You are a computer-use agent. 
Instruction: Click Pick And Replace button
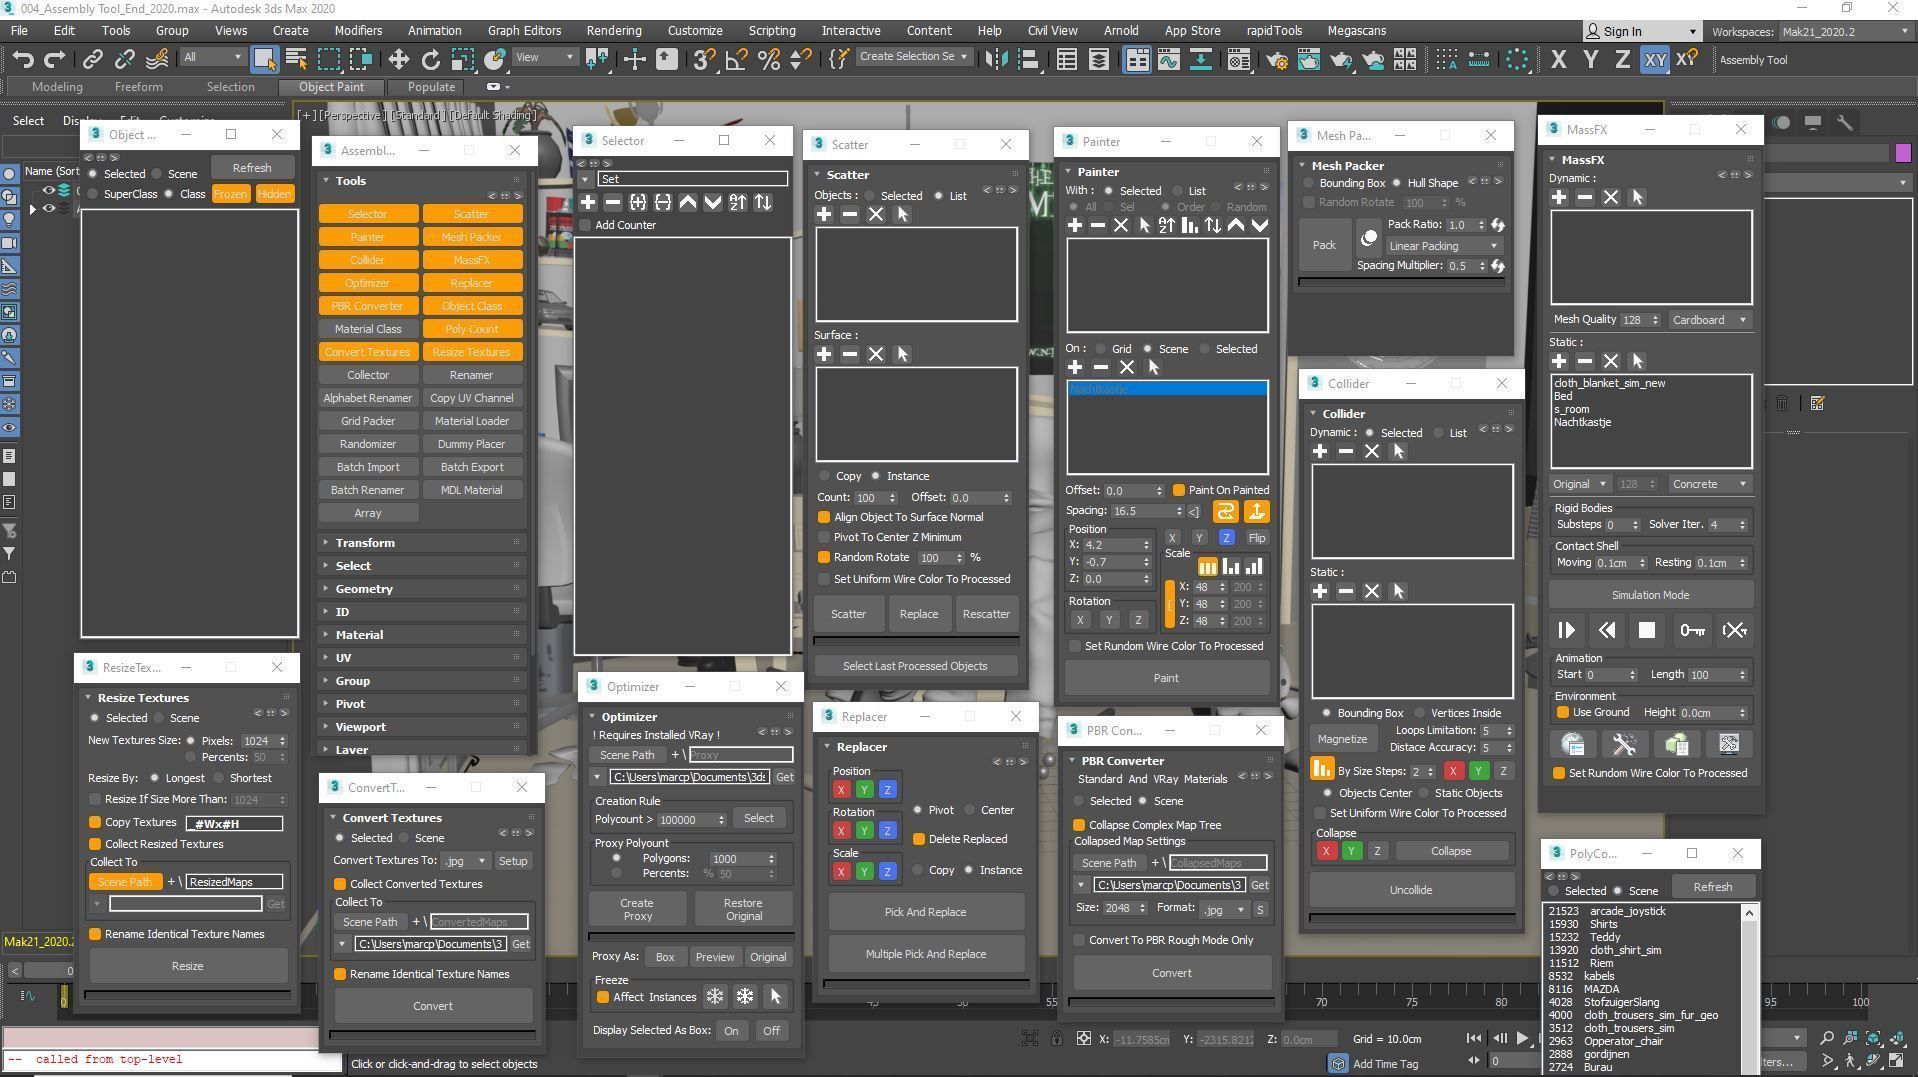[x=925, y=912]
